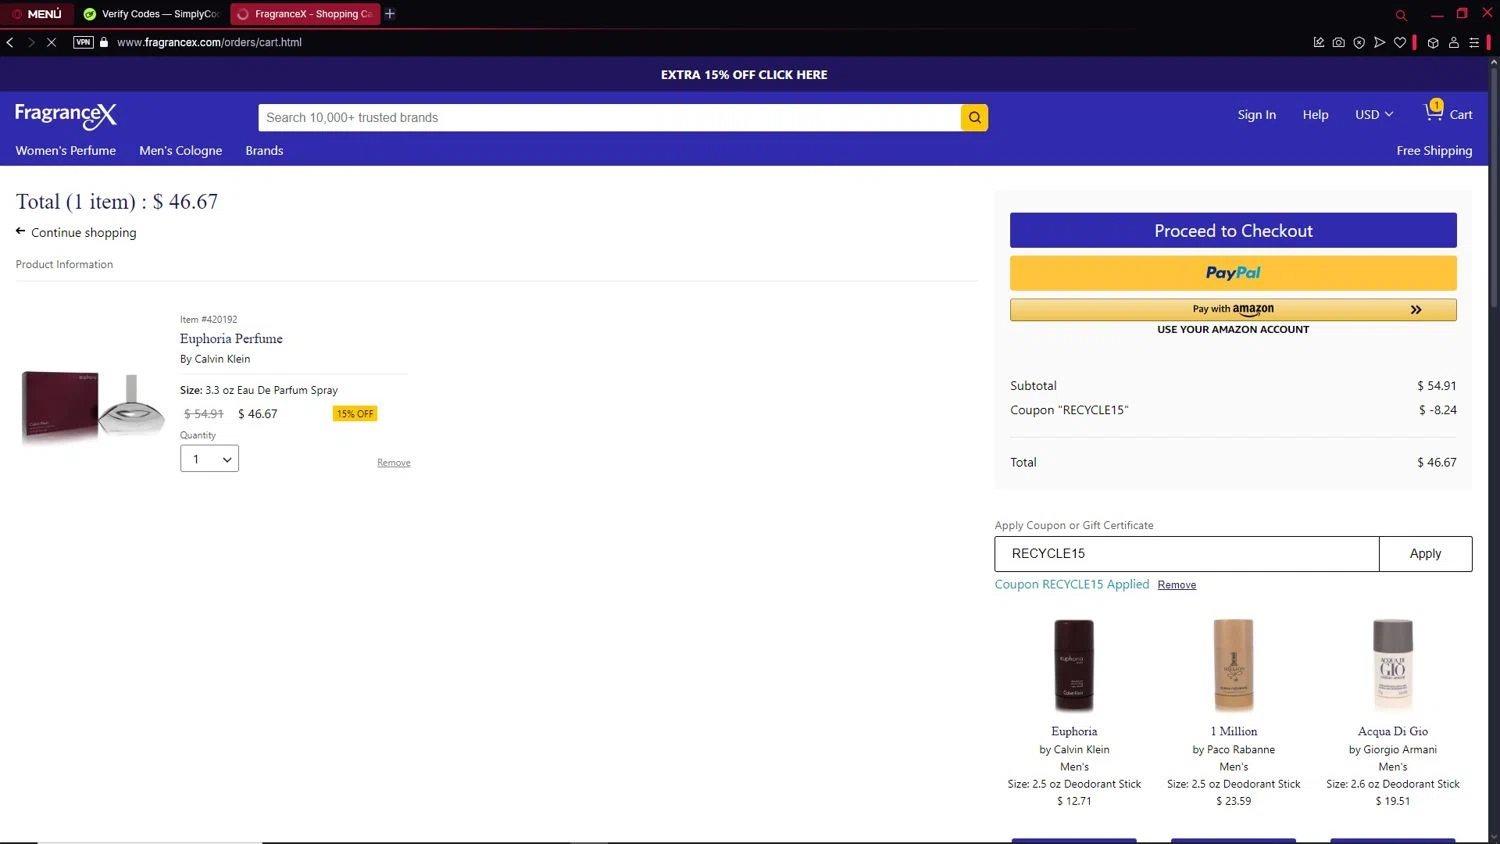Open the Euphoria by Calvin Klein Men's title
The height and width of the screenshot is (844, 1500).
coord(1074,732)
